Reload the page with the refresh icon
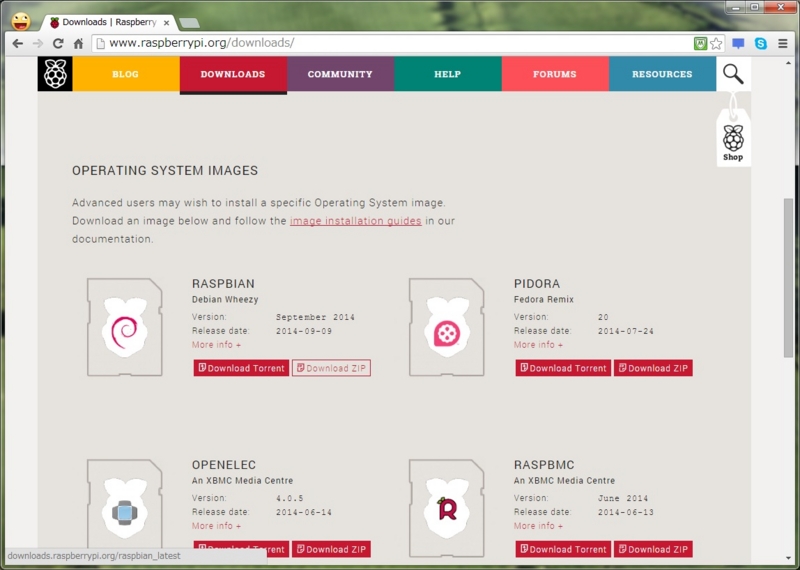The width and height of the screenshot is (800, 570). pos(58,43)
